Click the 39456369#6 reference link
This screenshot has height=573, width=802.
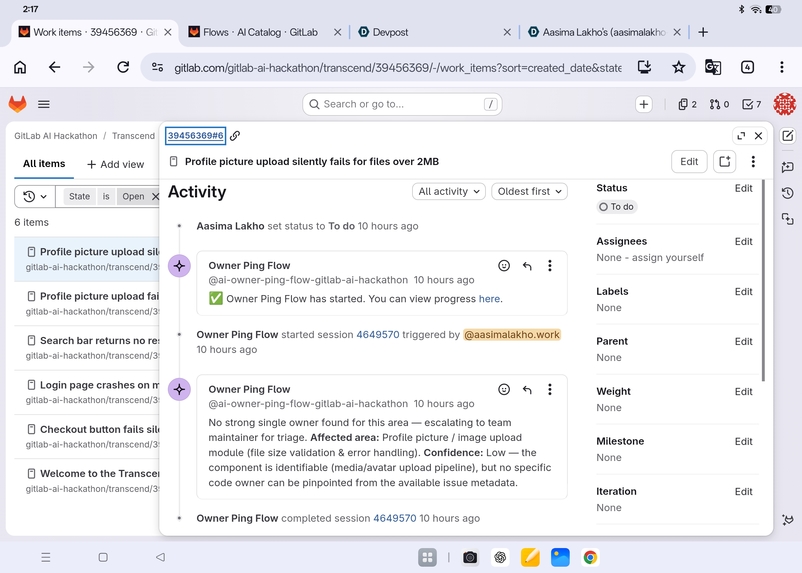coord(195,136)
